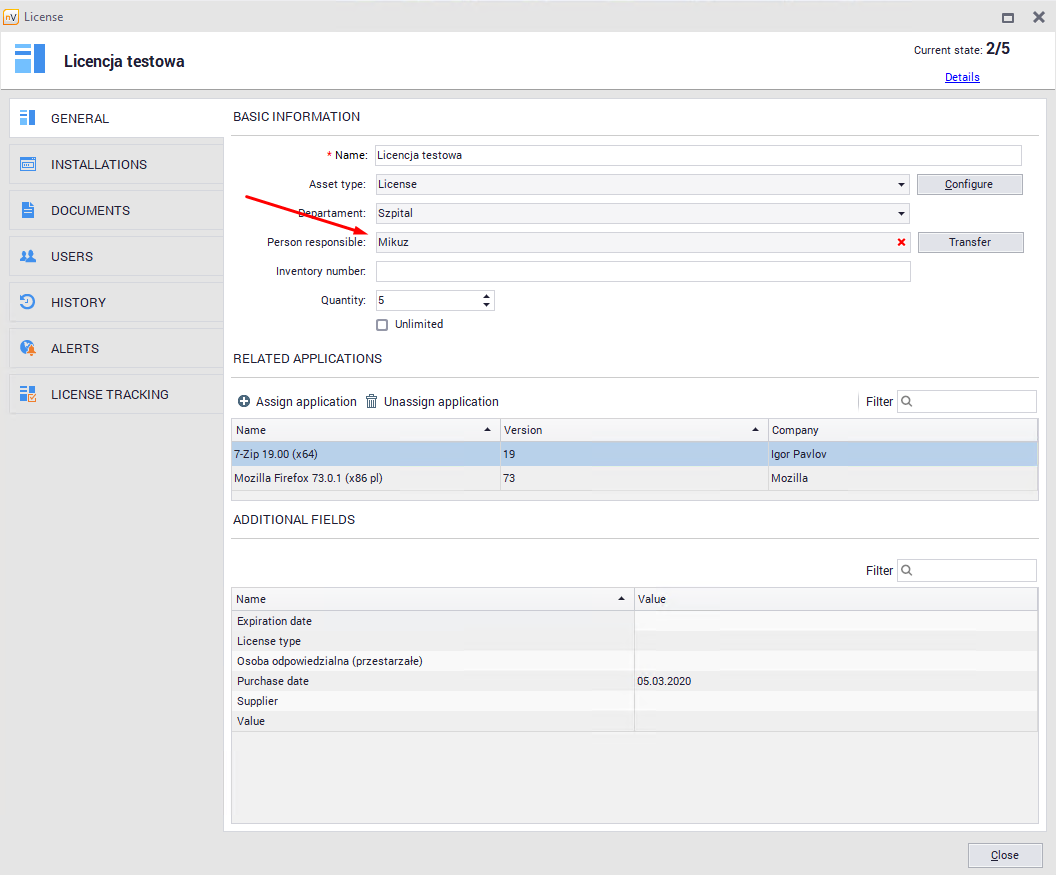Open the LICENSE TRACKING tab
Image resolution: width=1056 pixels, height=875 pixels.
click(116, 394)
